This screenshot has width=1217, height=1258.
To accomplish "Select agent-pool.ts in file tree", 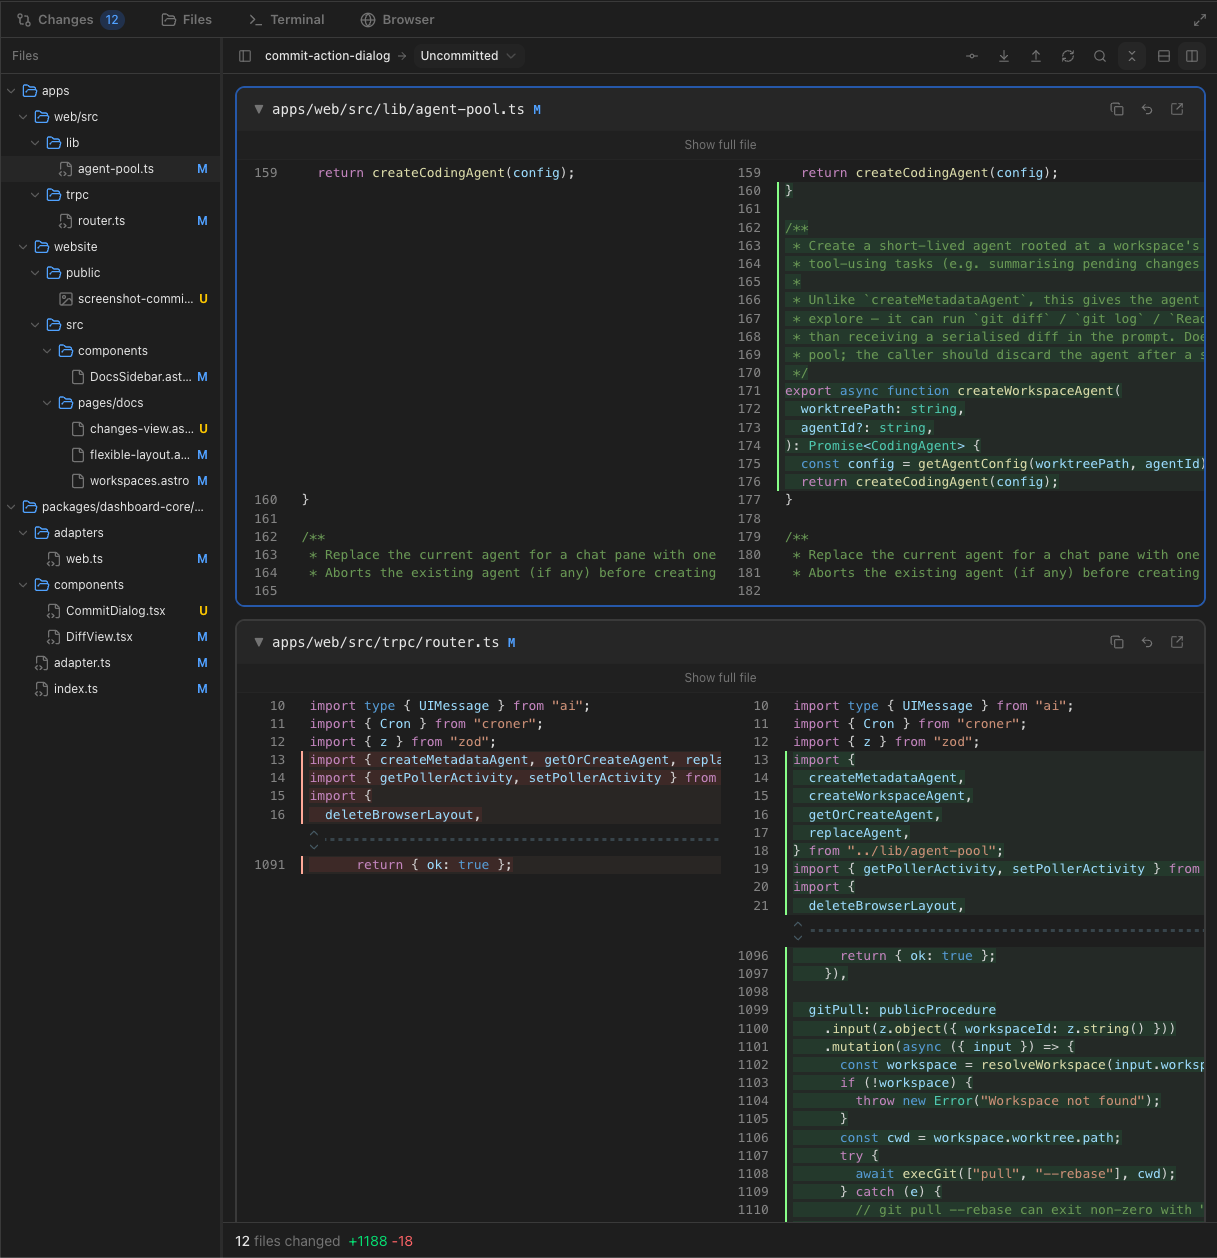I will 110,169.
